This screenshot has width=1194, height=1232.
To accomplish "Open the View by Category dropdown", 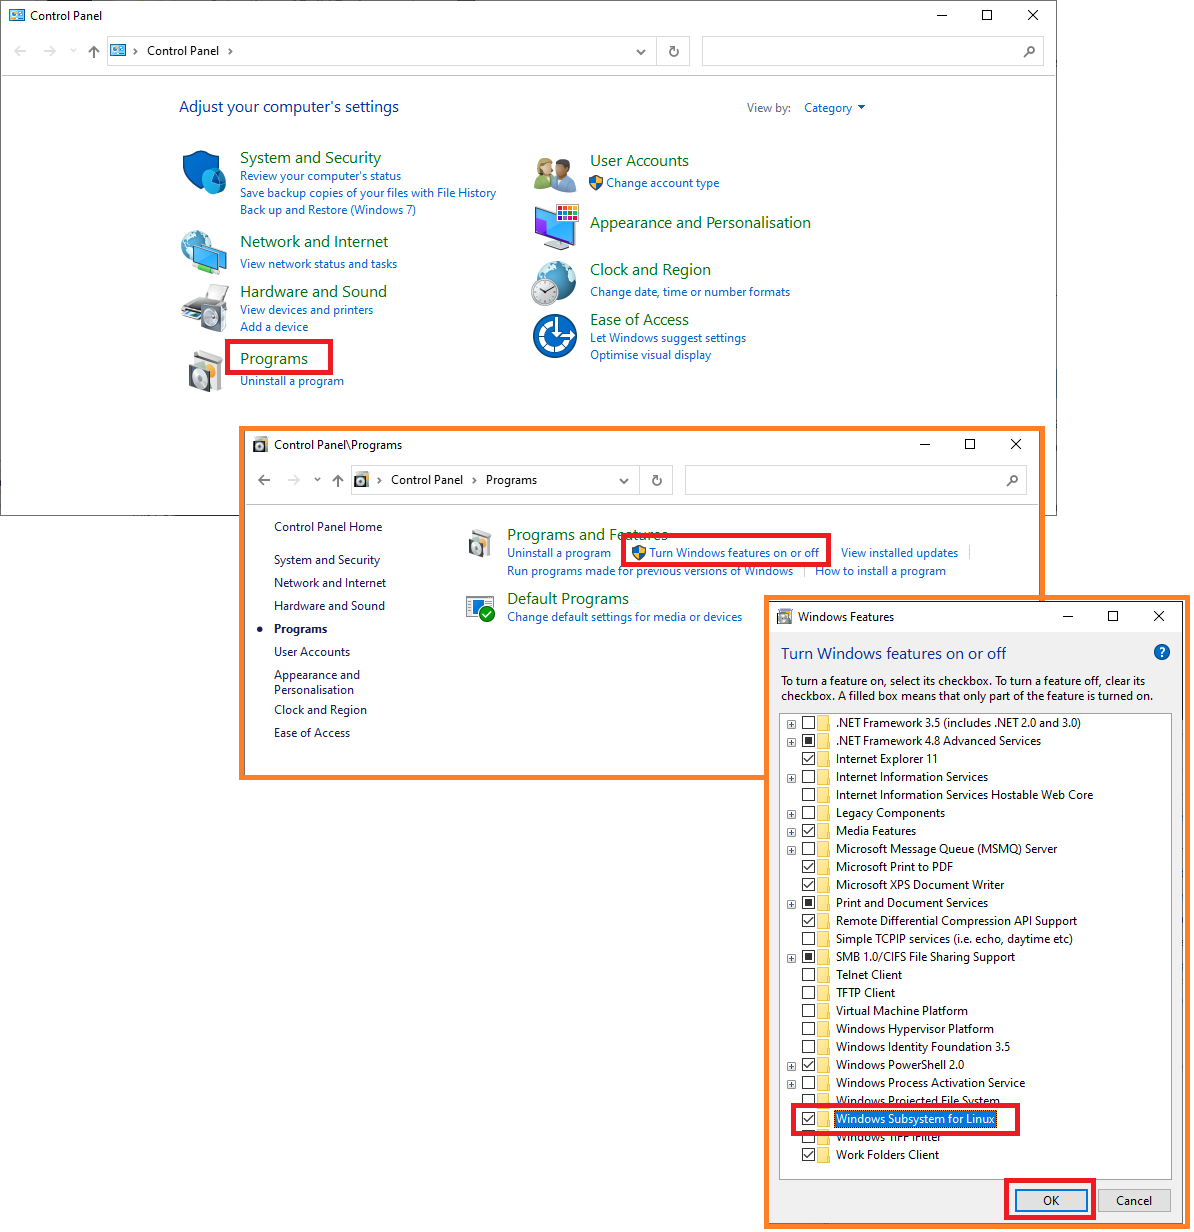I will point(834,107).
